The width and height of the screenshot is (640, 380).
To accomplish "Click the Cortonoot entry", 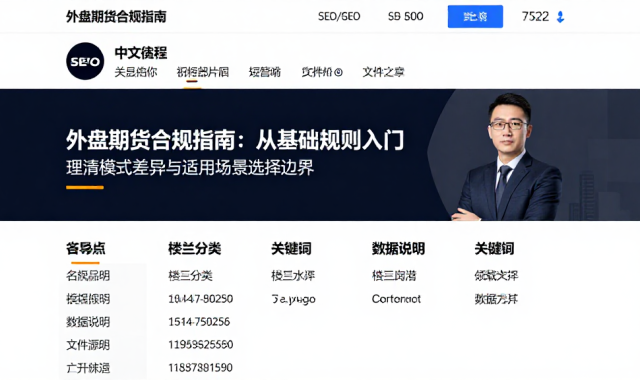I will 396,299.
